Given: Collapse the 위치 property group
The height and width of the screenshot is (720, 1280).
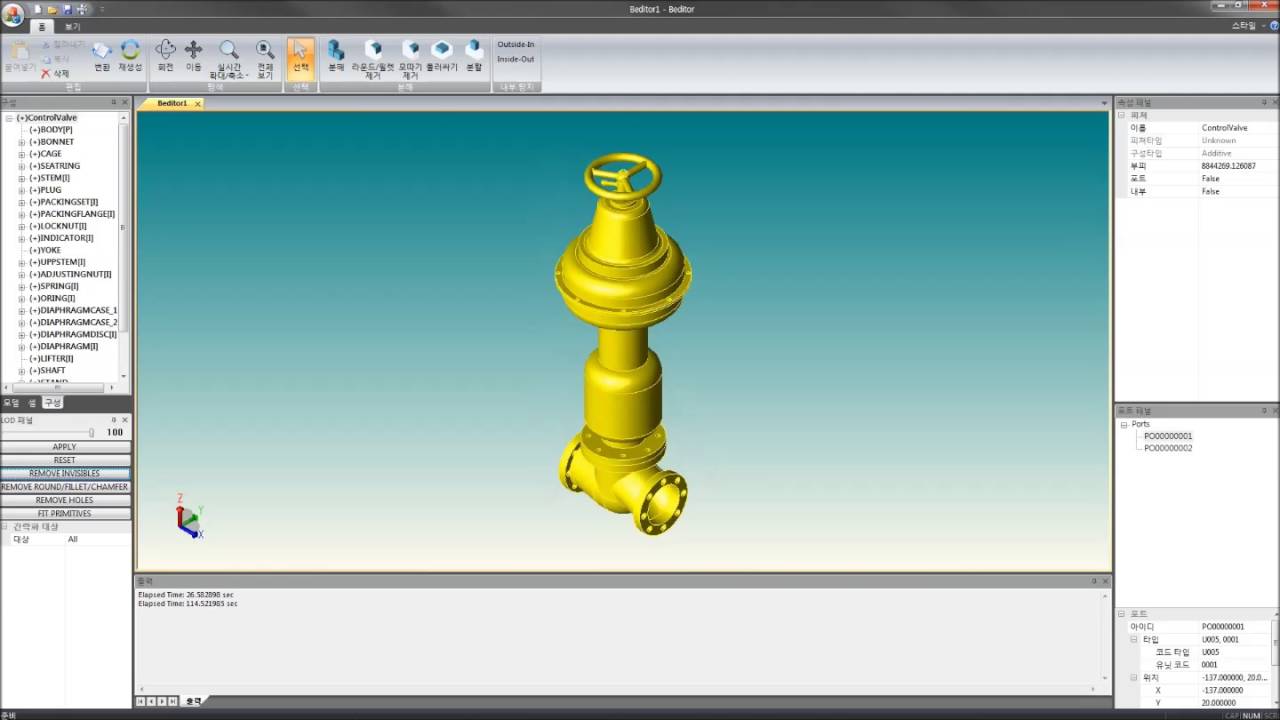Looking at the screenshot, I should (1134, 677).
